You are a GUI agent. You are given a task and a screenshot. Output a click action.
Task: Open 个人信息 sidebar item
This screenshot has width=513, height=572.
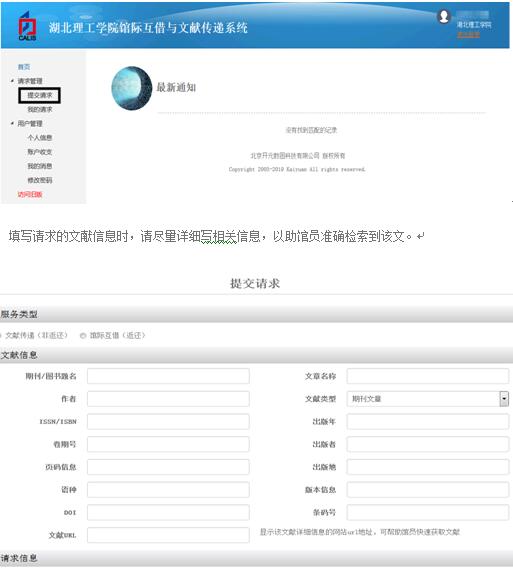pyautogui.click(x=40, y=138)
